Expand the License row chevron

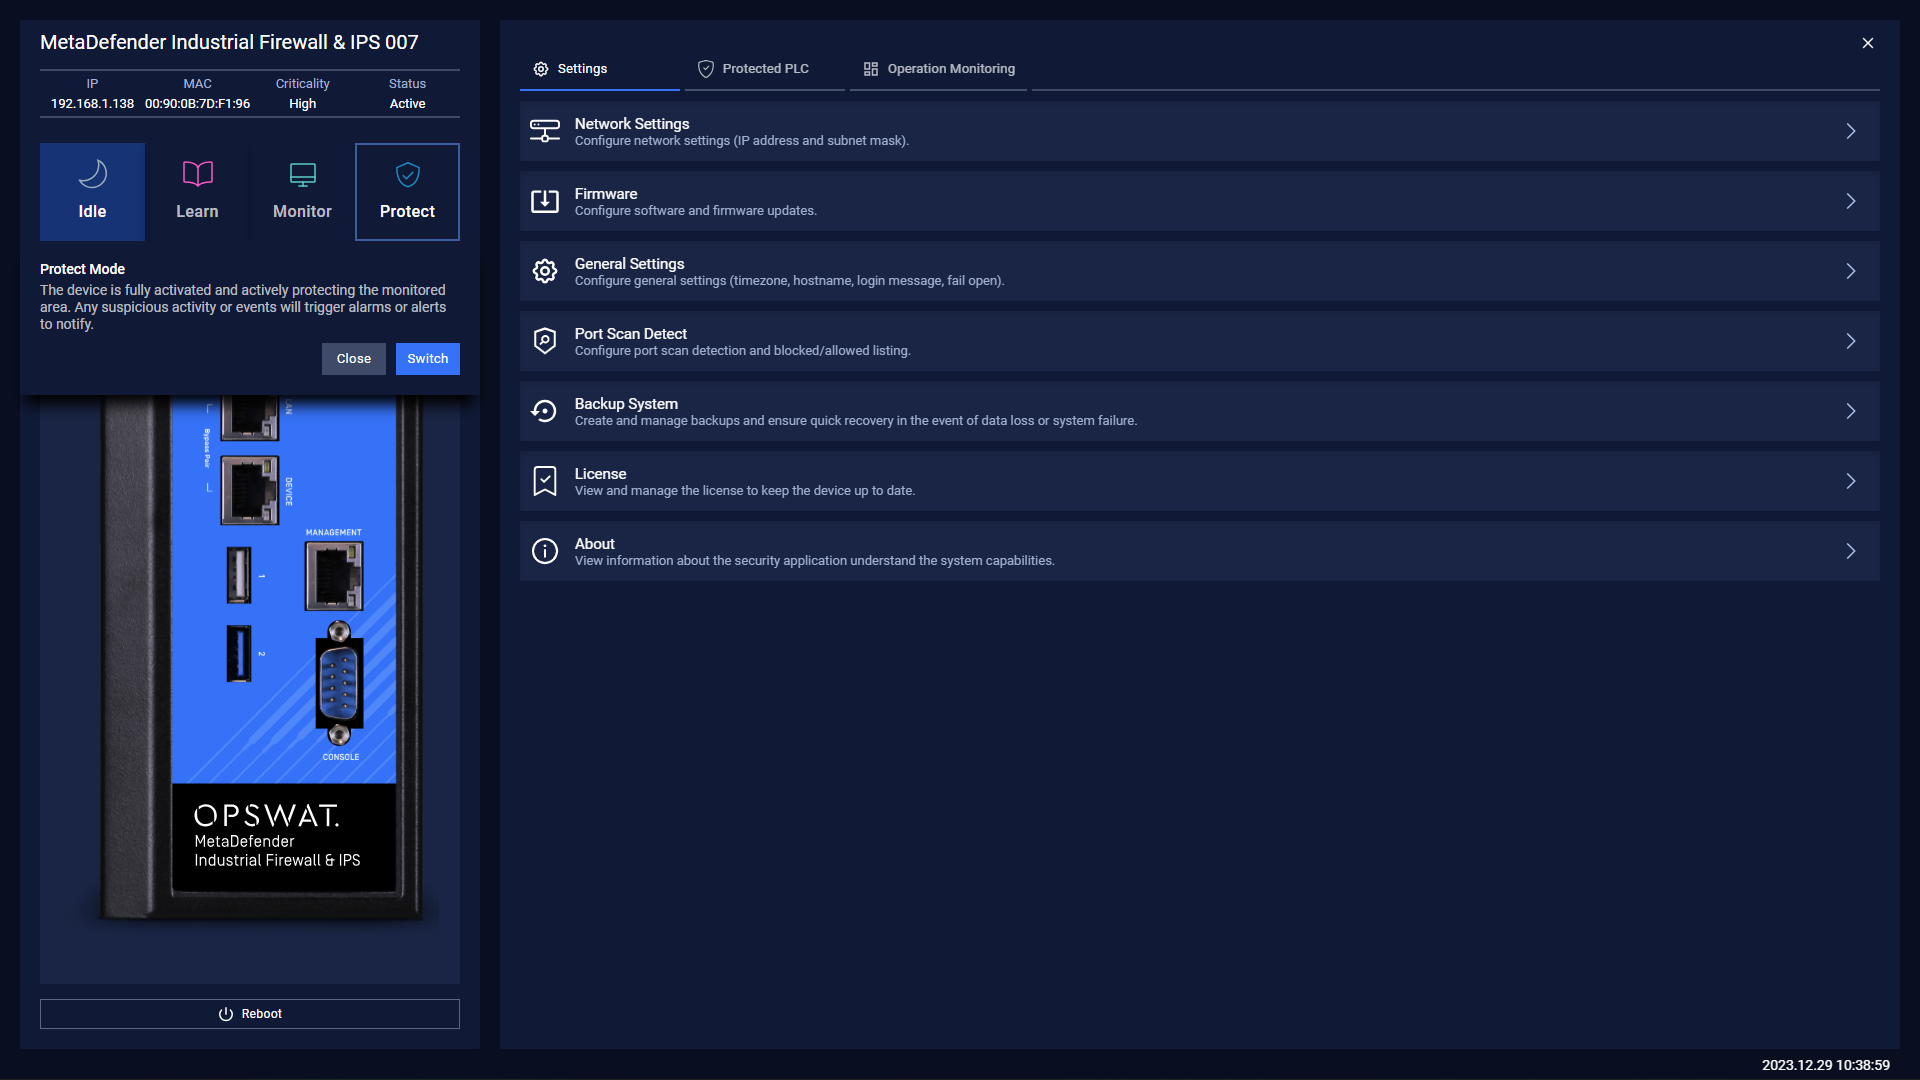coord(1851,481)
